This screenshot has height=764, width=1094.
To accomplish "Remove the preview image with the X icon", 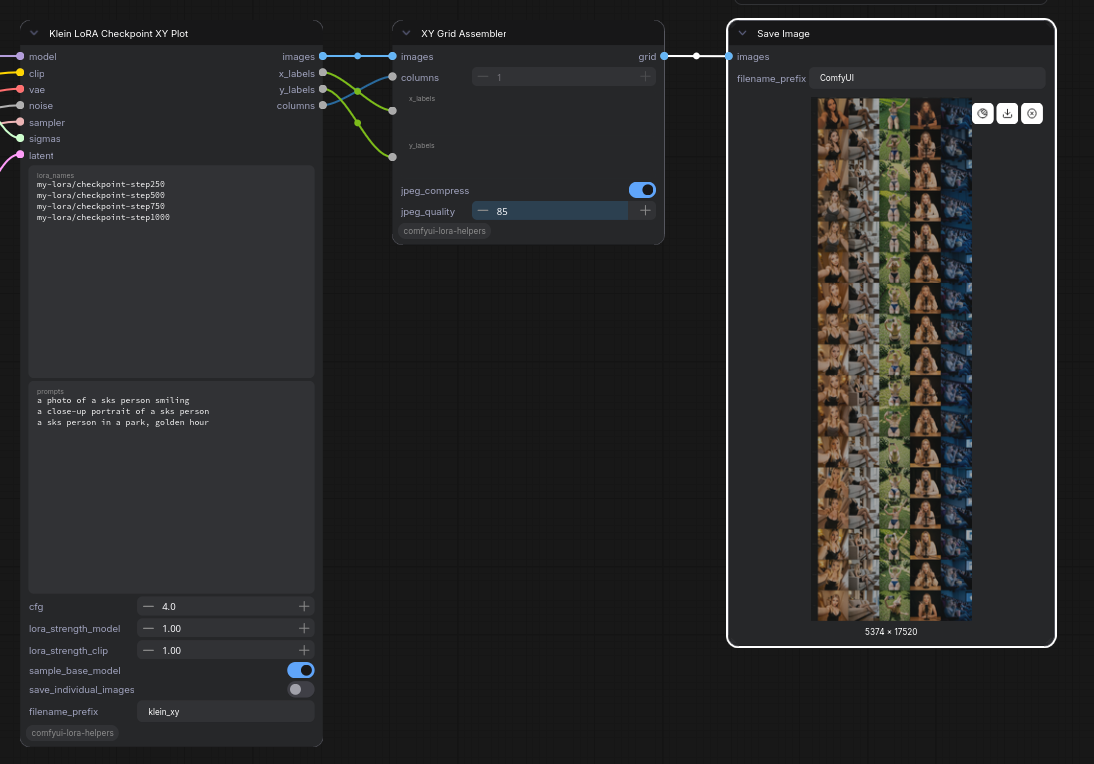I will pos(1032,114).
